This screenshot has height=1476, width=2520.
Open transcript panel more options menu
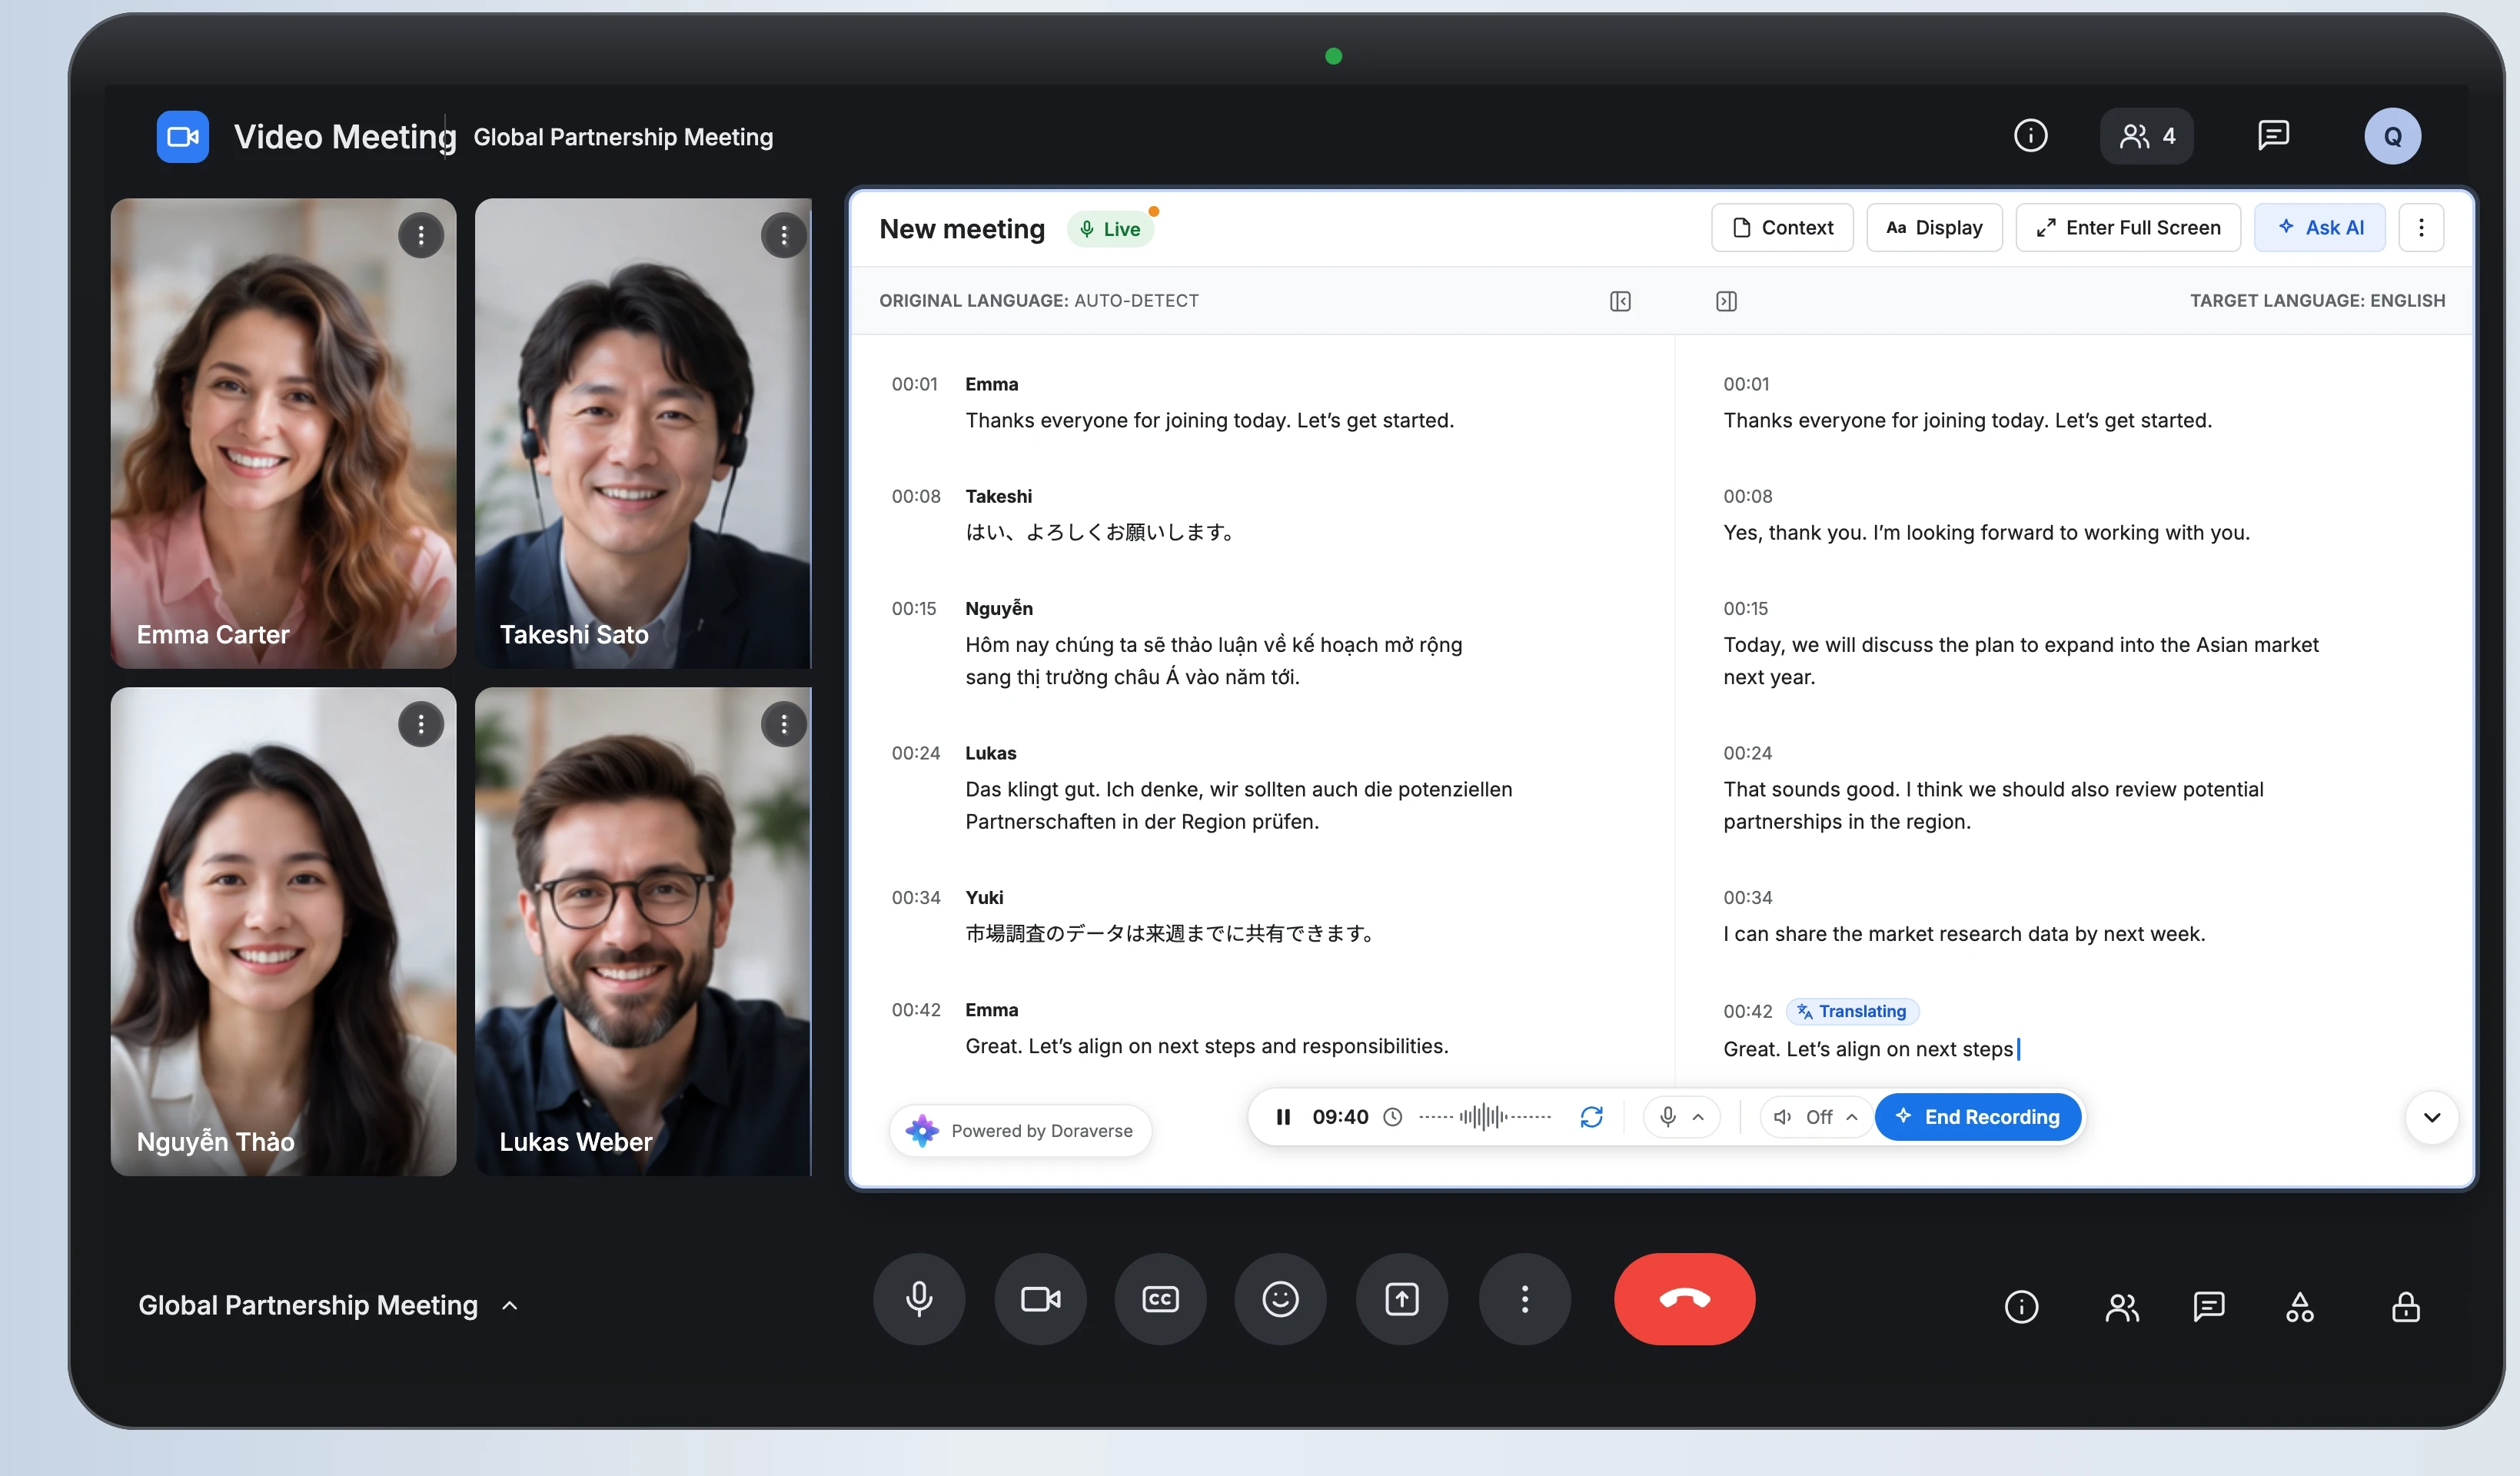pyautogui.click(x=2421, y=228)
